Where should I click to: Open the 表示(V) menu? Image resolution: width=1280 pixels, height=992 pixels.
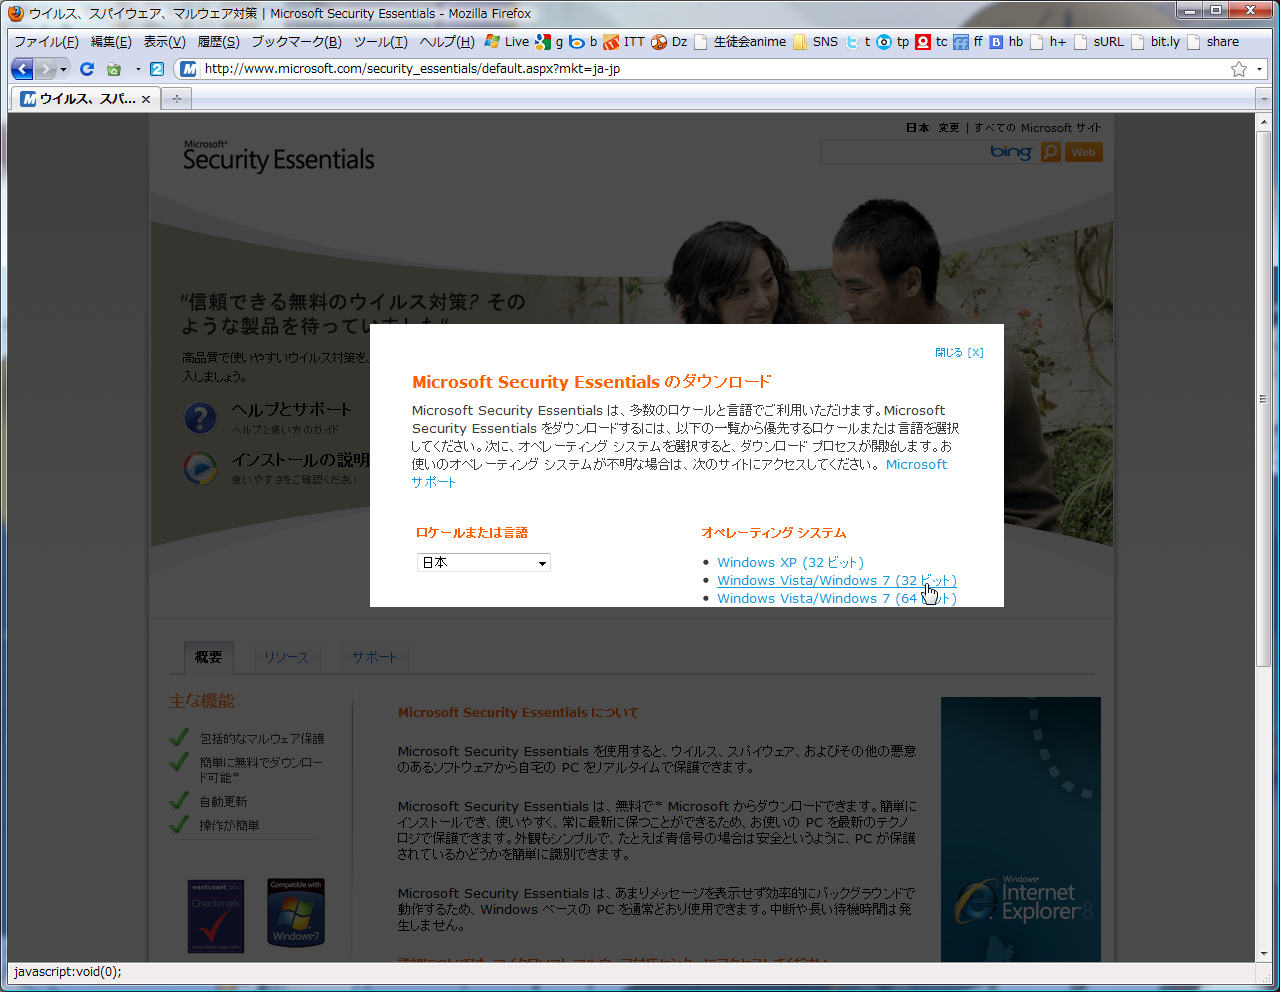tap(164, 42)
